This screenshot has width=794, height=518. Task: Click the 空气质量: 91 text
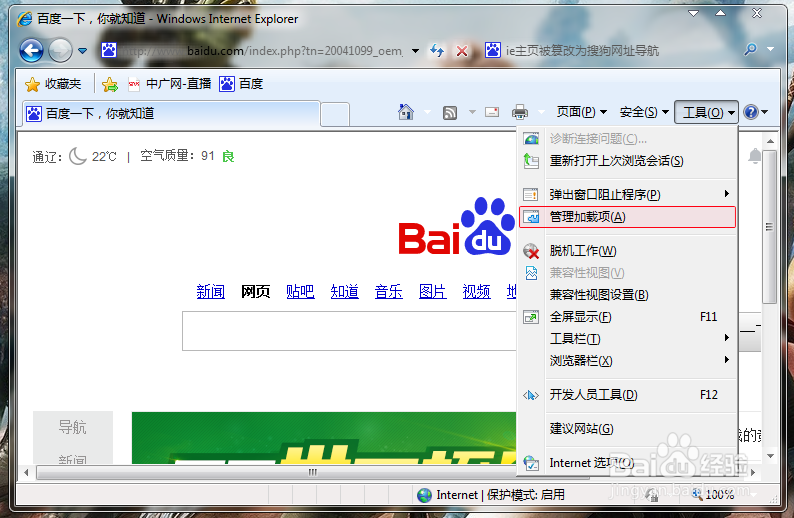(x=177, y=156)
